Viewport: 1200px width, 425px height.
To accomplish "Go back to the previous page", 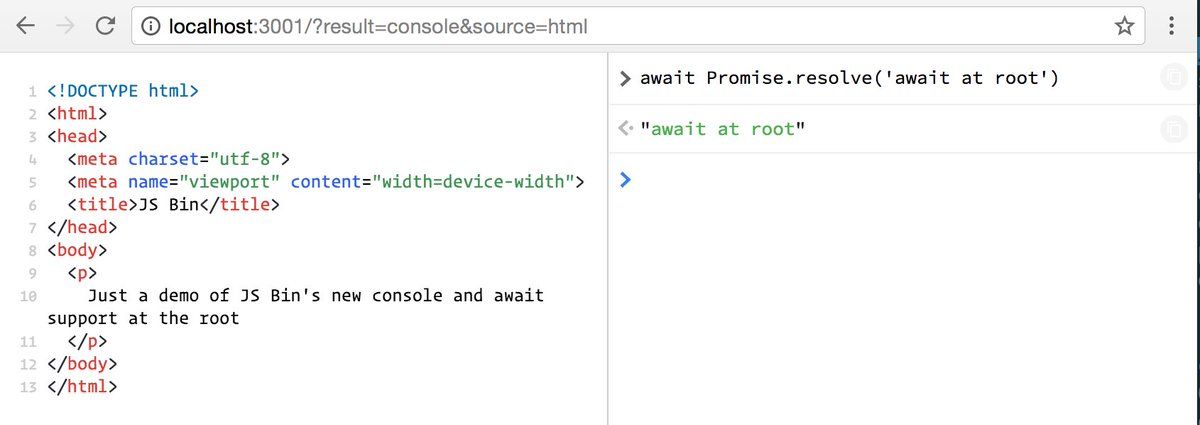I will coord(26,27).
